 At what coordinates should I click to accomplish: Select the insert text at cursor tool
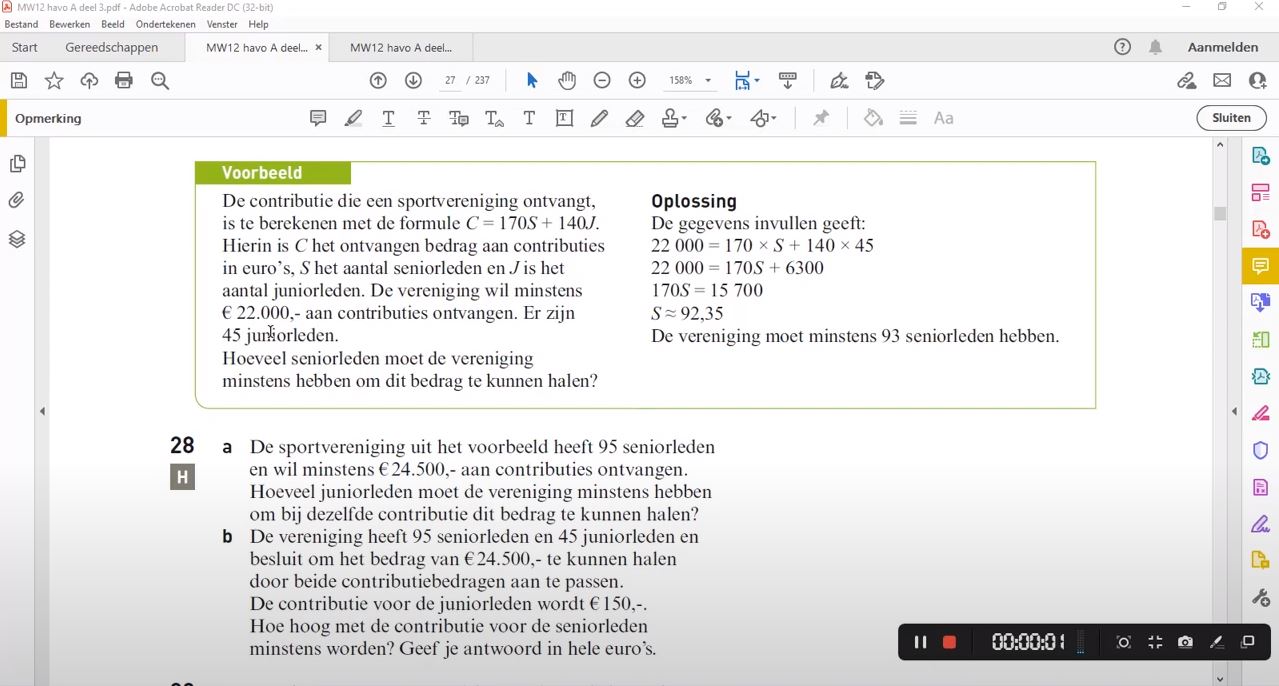494,118
